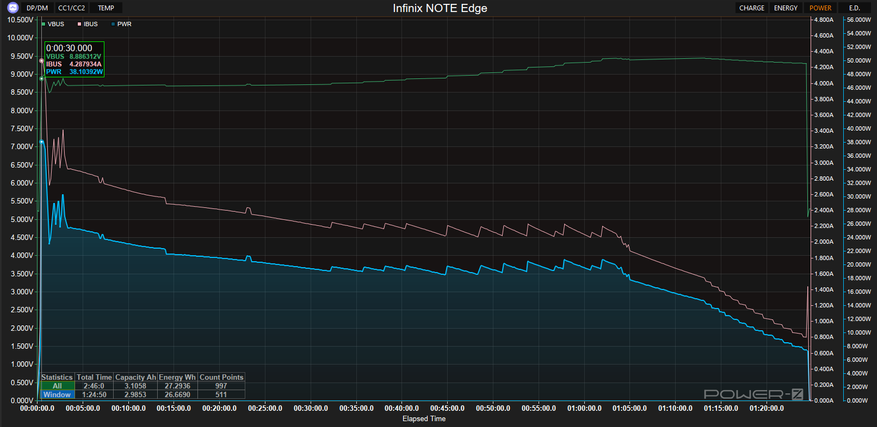The height and width of the screenshot is (427, 877).
Task: Click the 26.6690 window energy value
Action: pyautogui.click(x=178, y=394)
